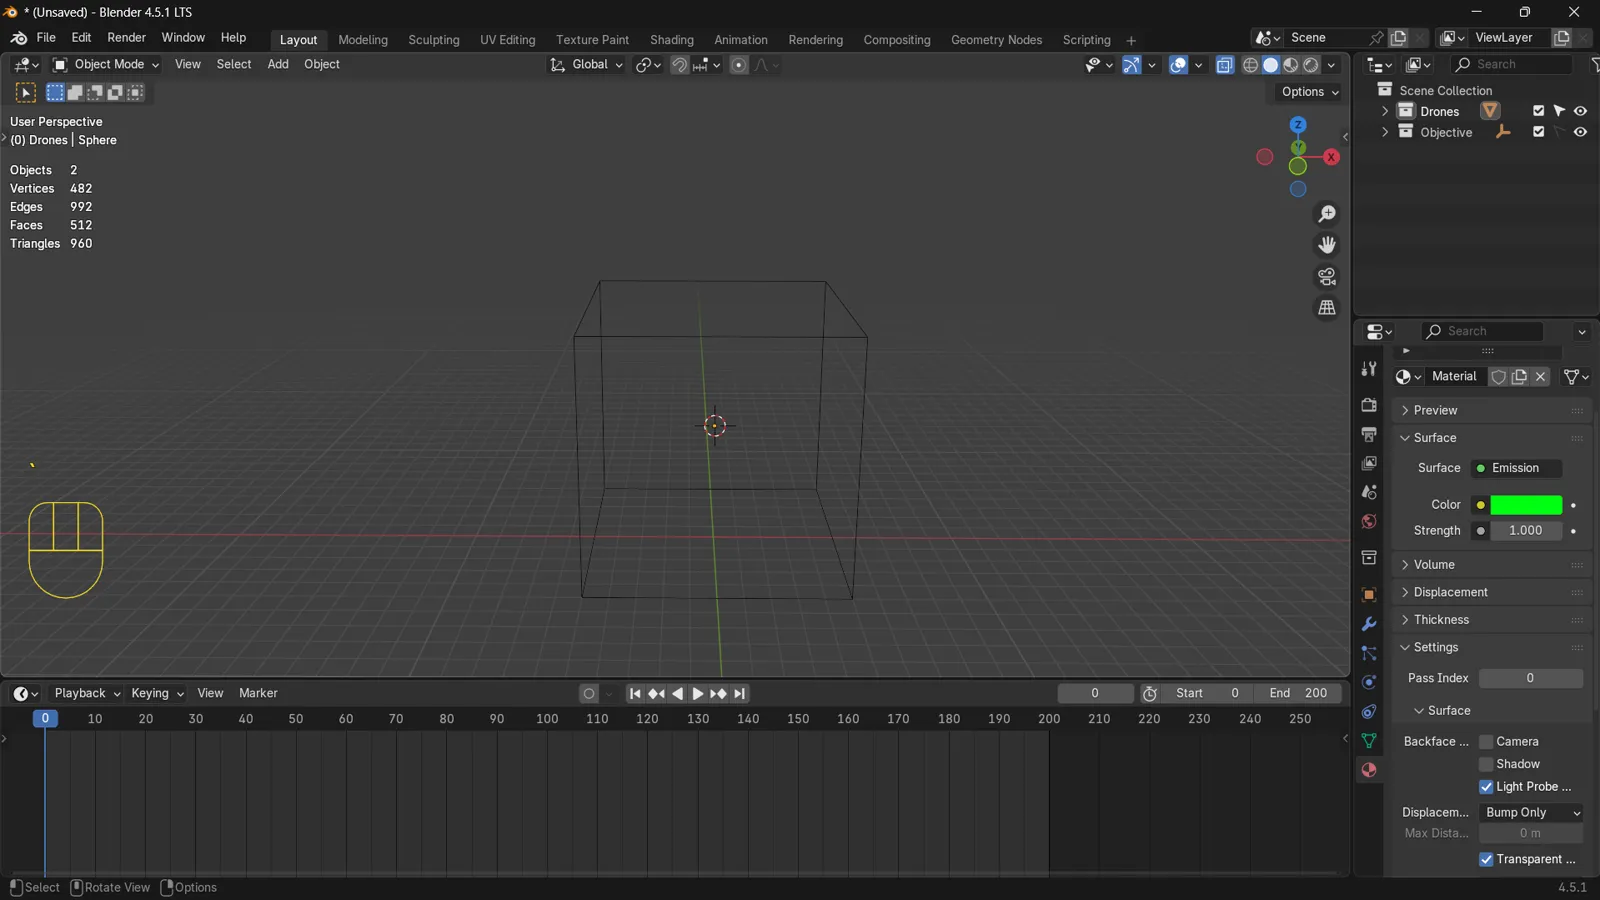Switch orthographic/perspective grid icon
Image resolution: width=1600 pixels, height=900 pixels.
(1327, 307)
